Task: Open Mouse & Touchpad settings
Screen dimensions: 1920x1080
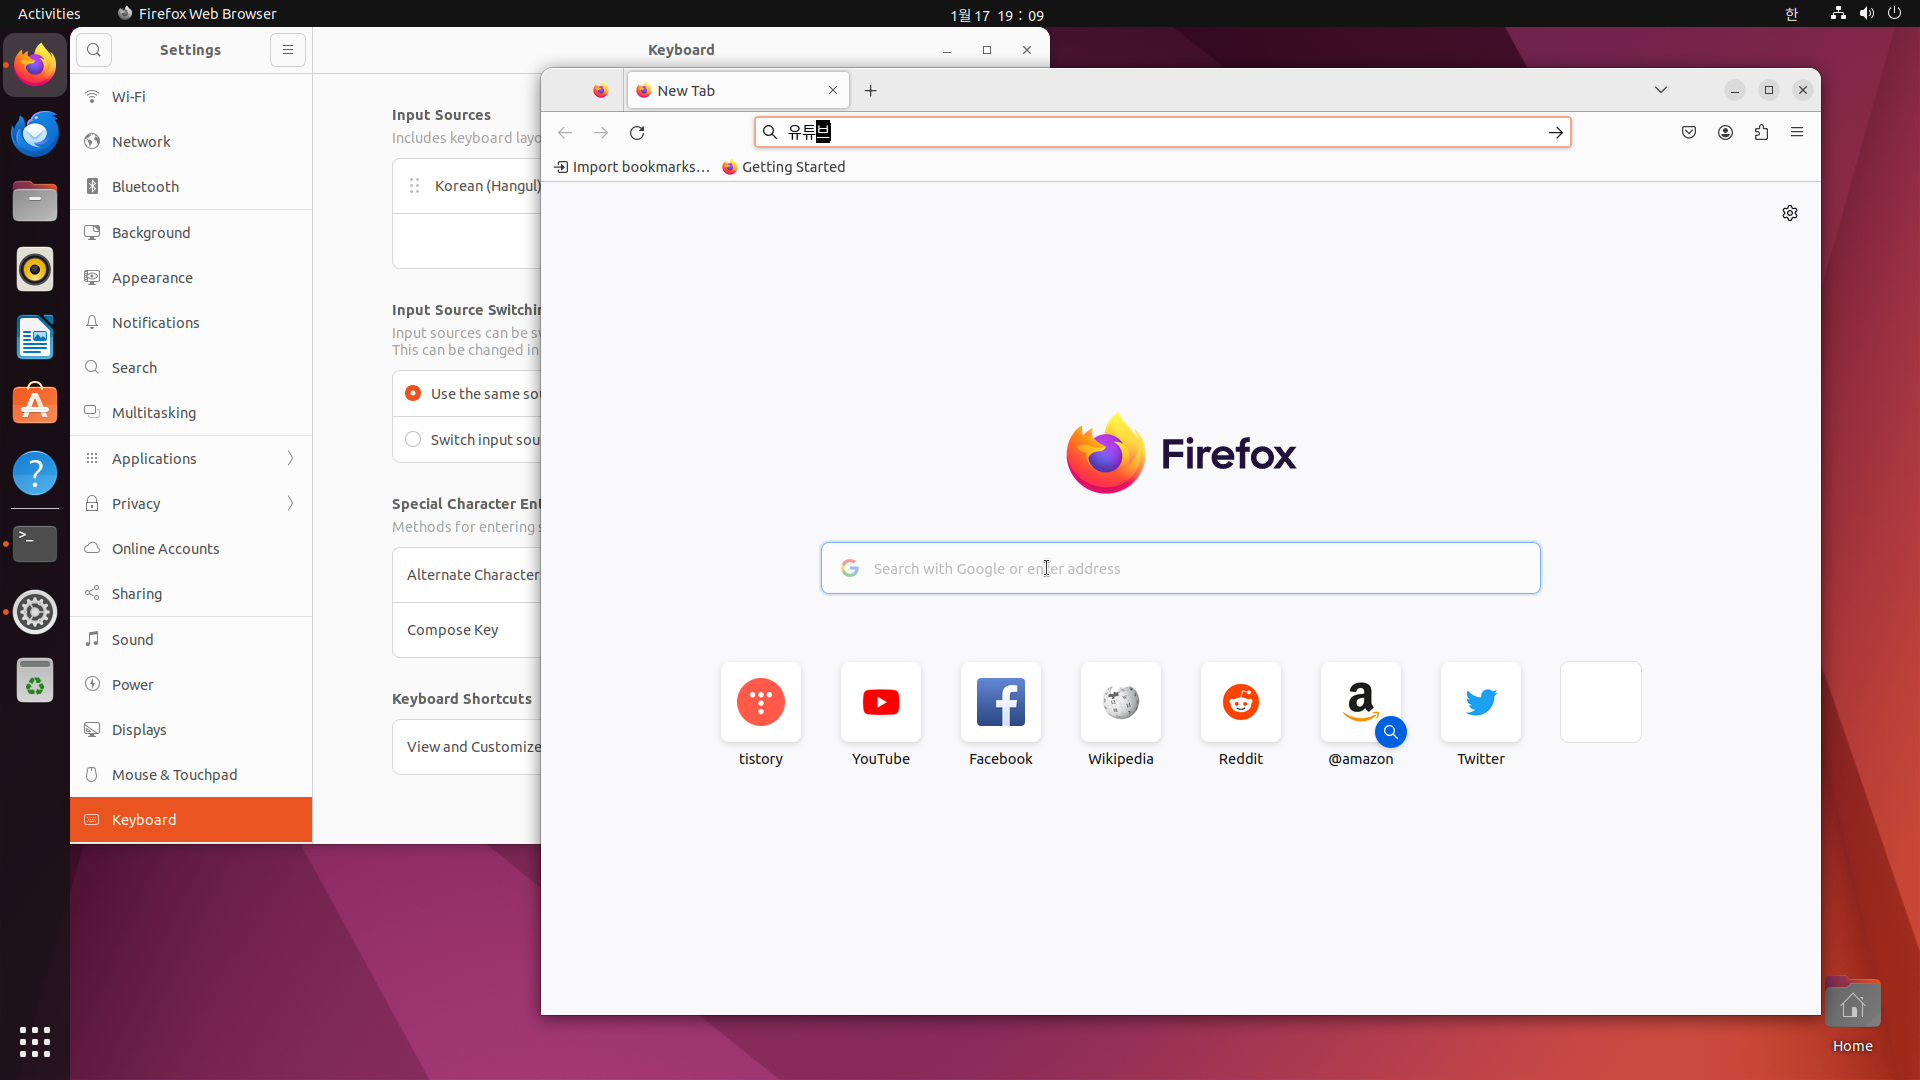Action: [191, 775]
